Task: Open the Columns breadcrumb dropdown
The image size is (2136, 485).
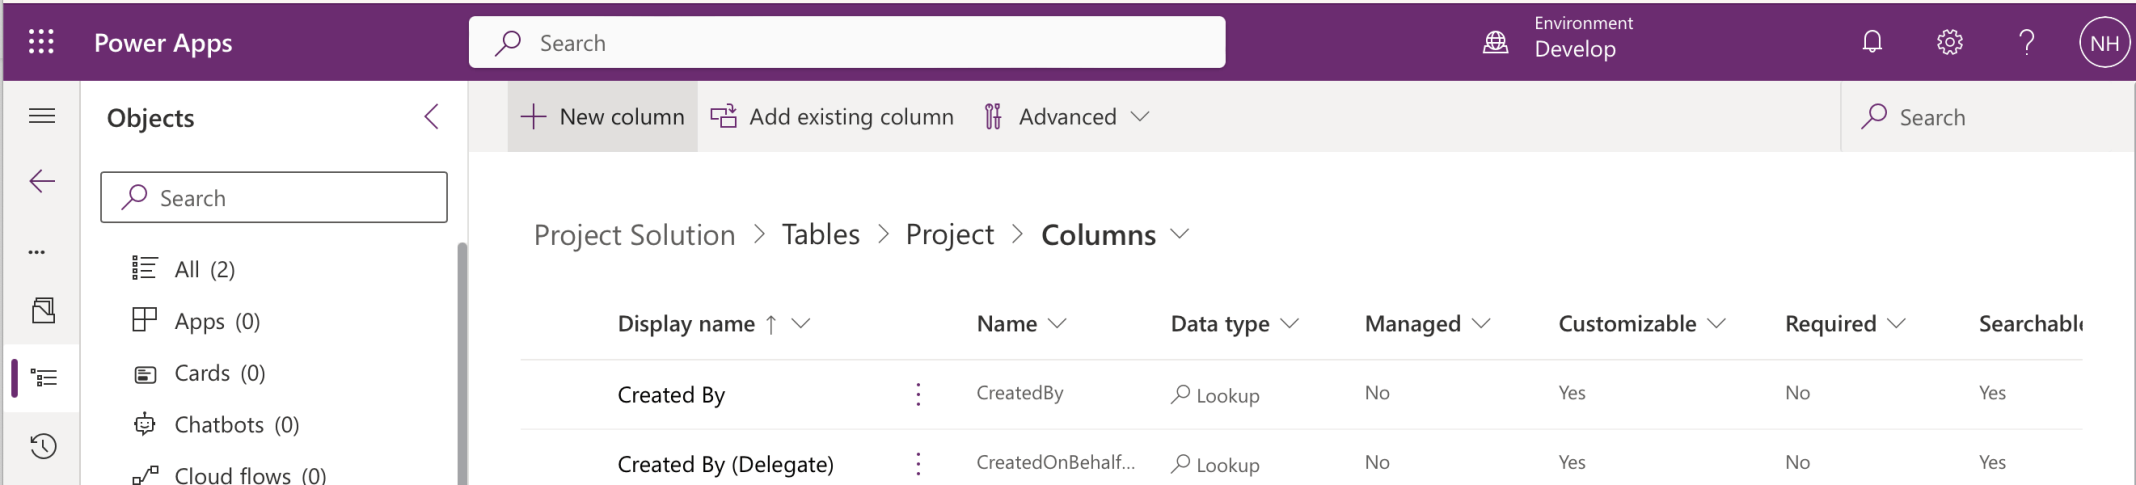Action: 1181,234
